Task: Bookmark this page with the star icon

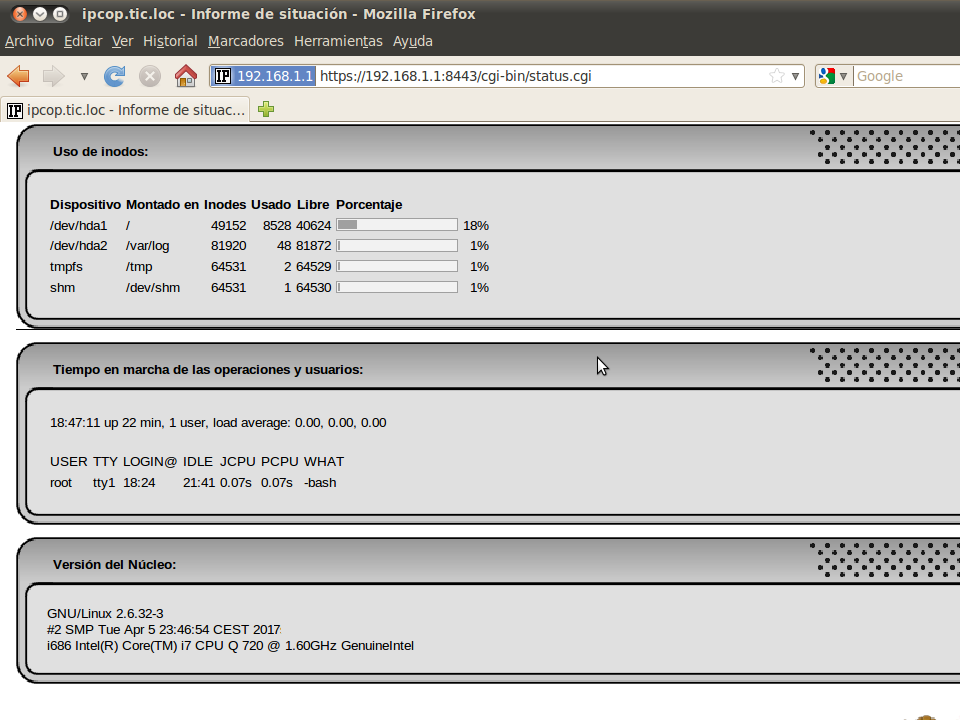Action: [777, 76]
